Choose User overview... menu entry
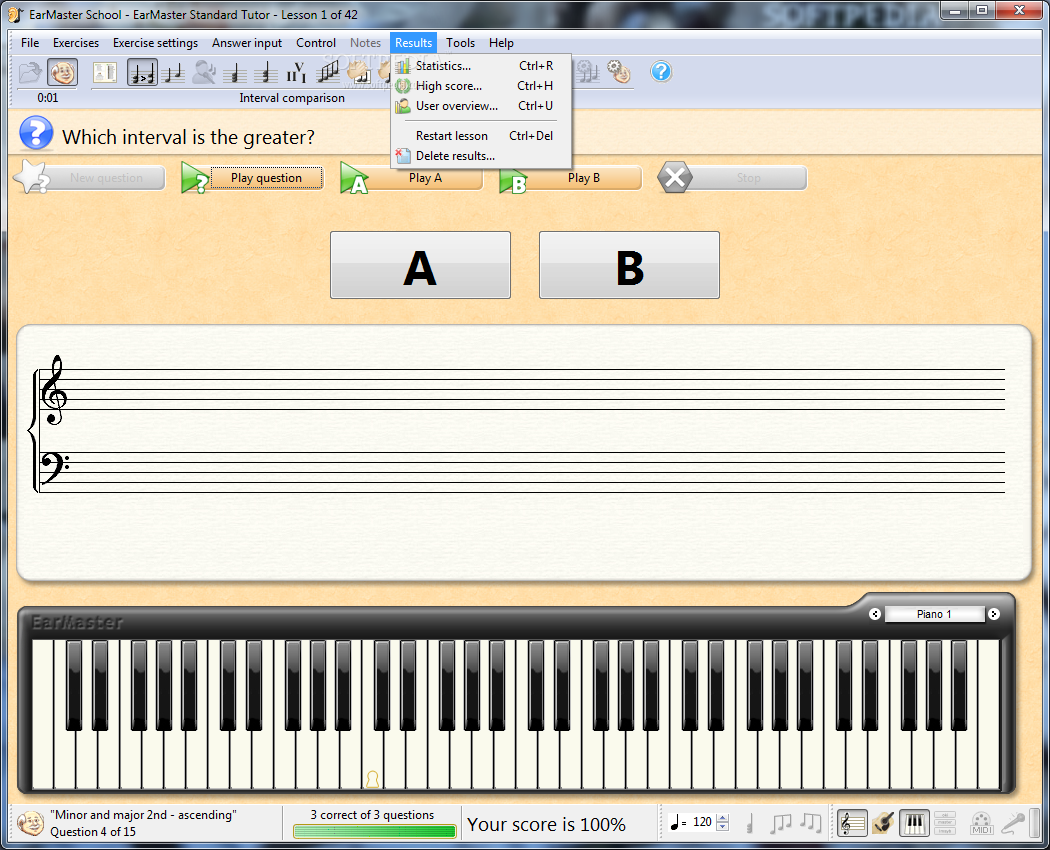Viewport: 1050px width, 850px height. 481,106
